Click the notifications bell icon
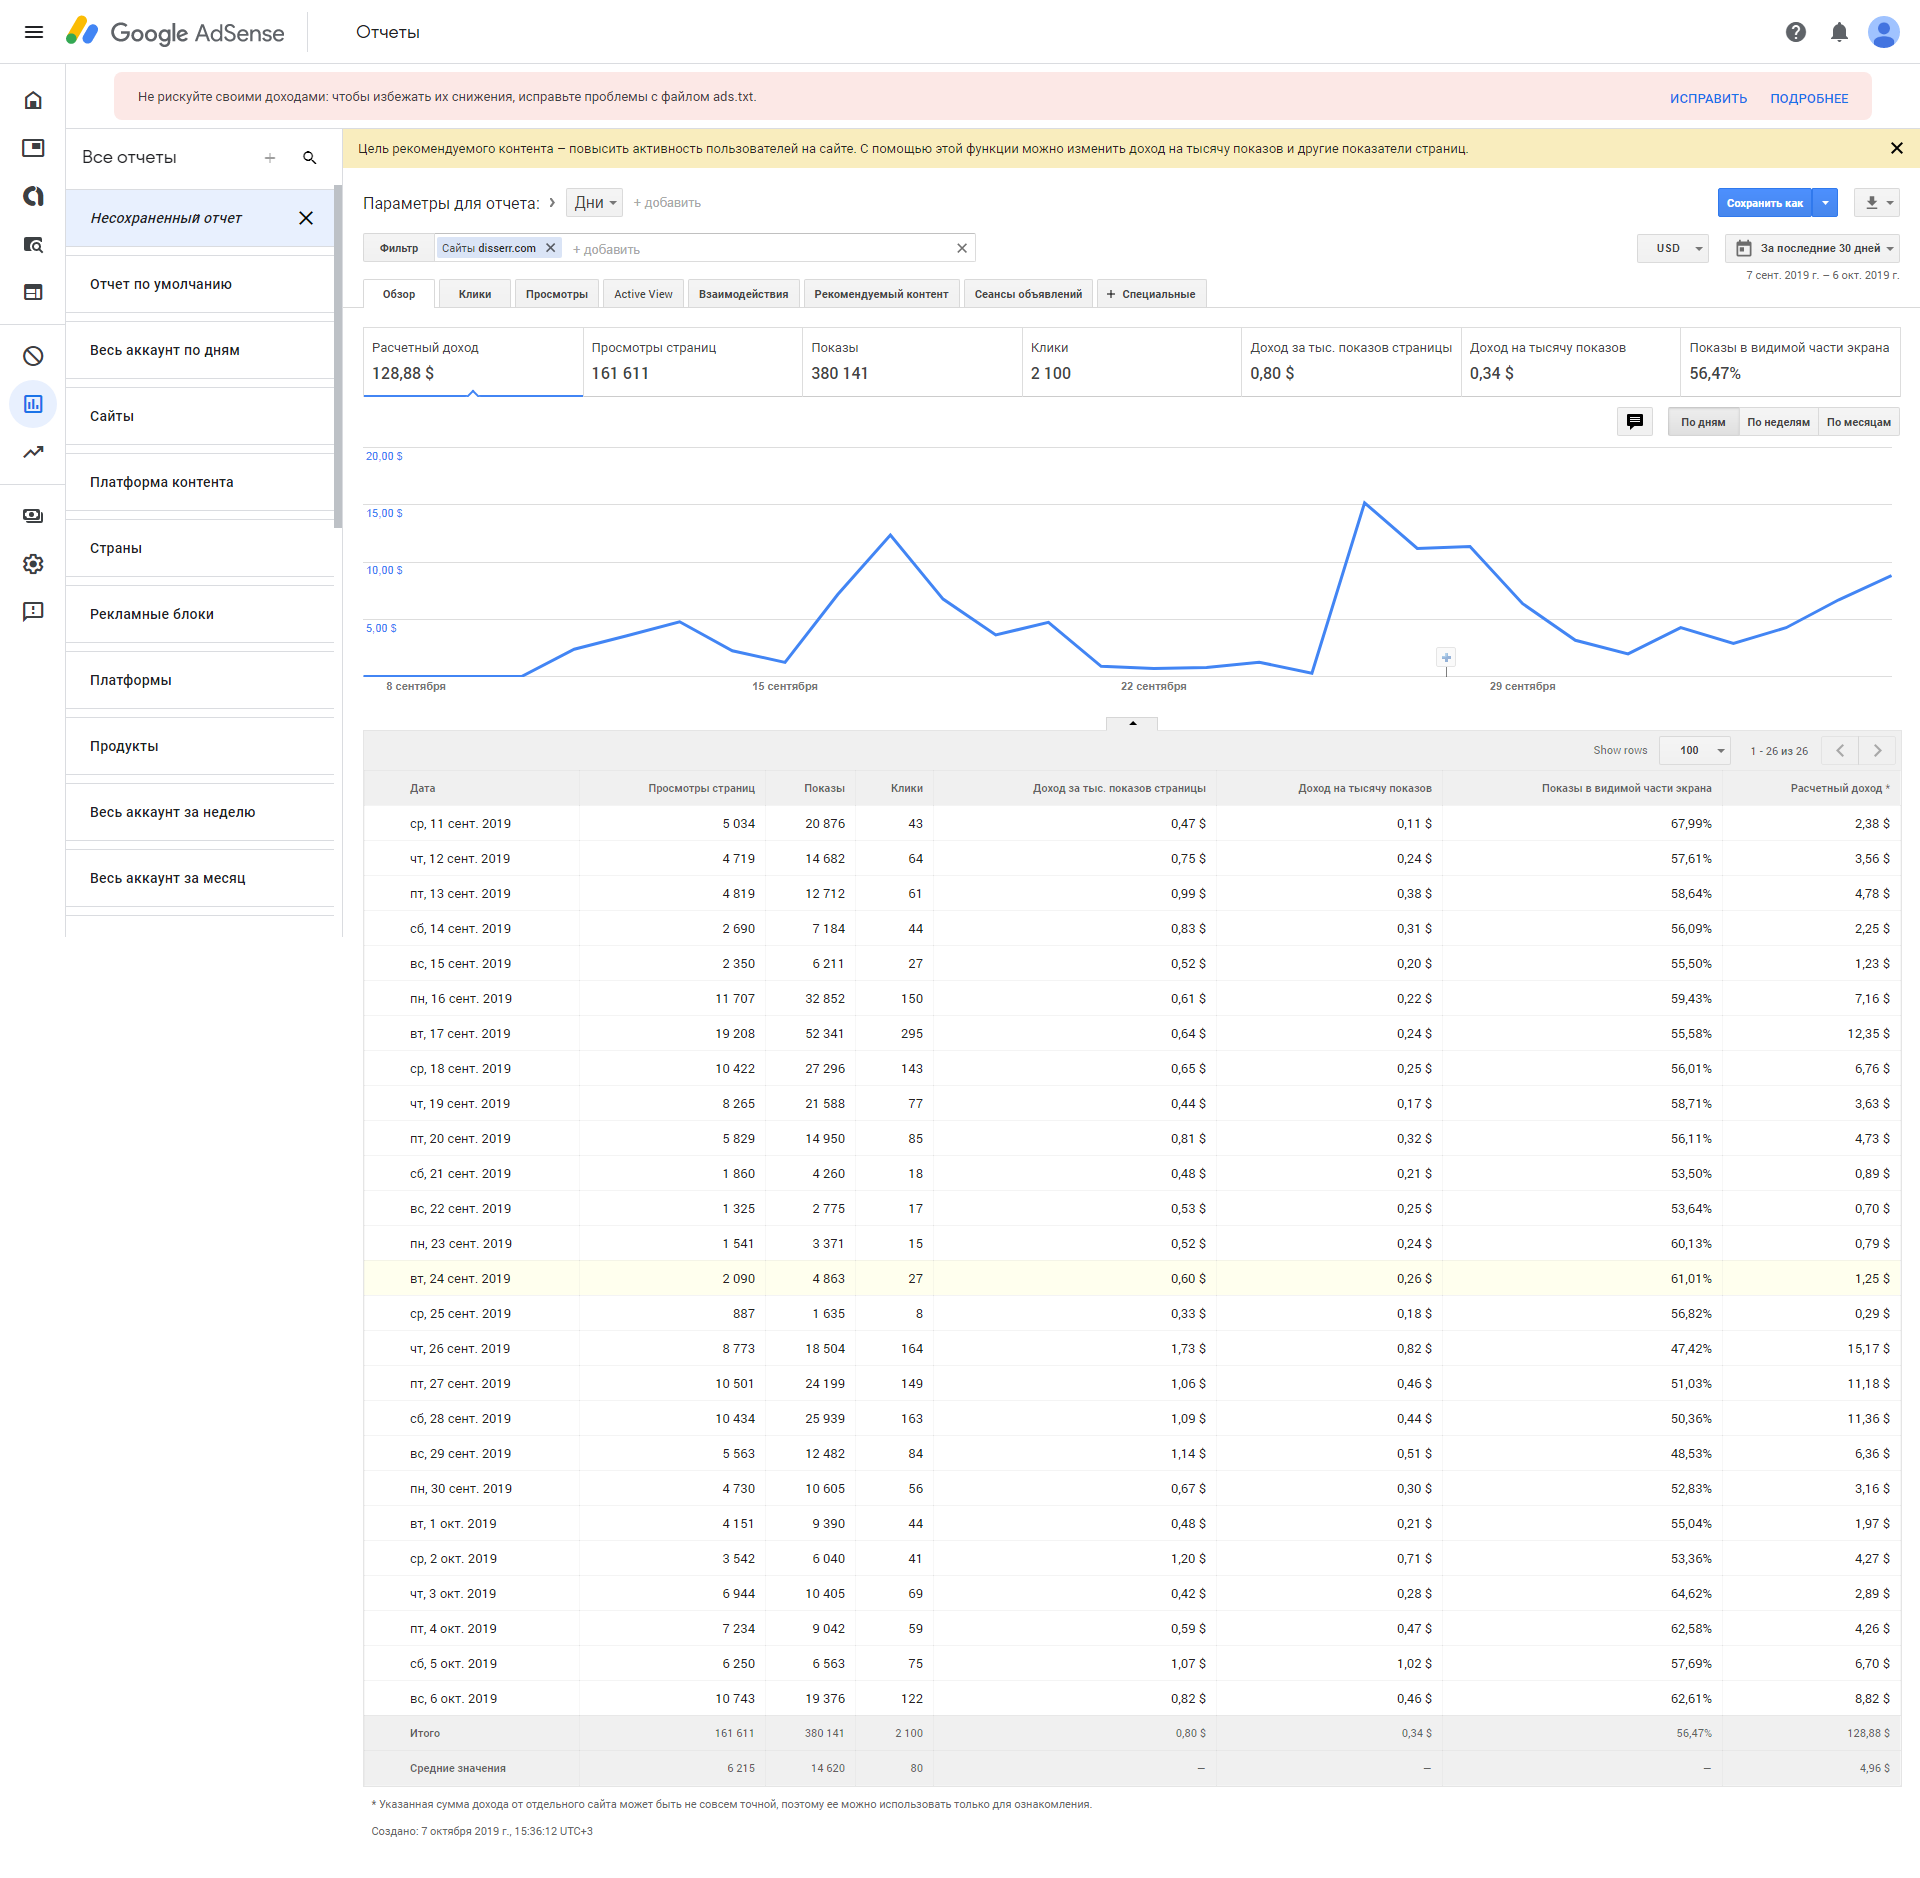The width and height of the screenshot is (1920, 1878). (1839, 32)
